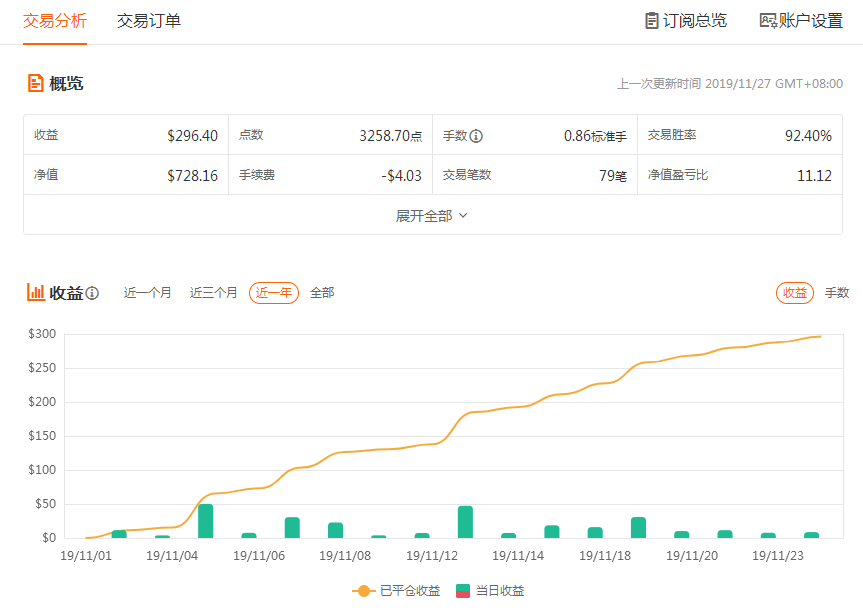Click the $300 y-axis label

[x=42, y=334]
